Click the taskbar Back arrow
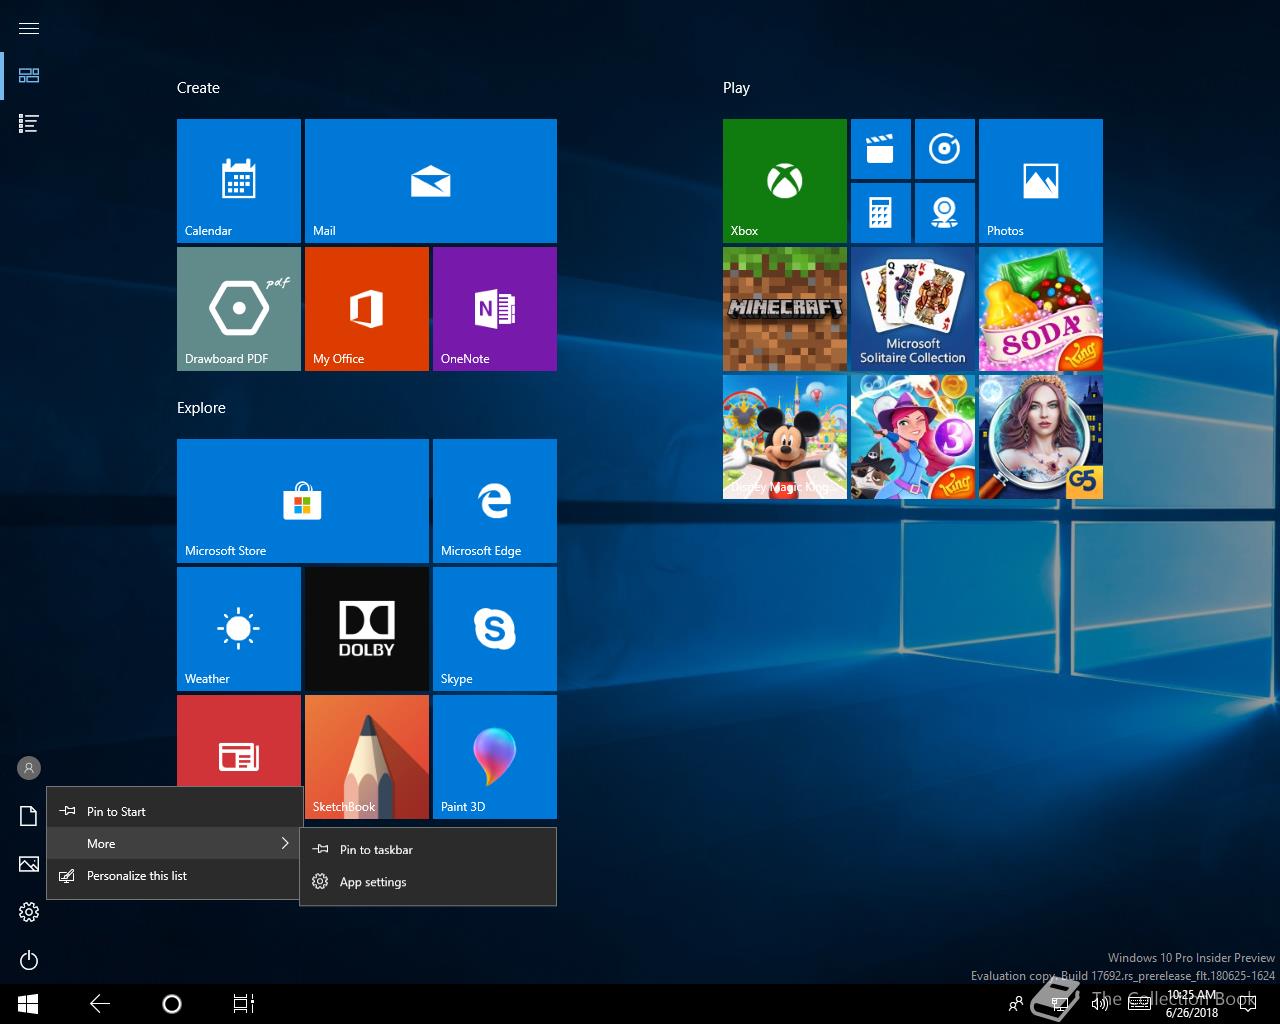This screenshot has height=1024, width=1280. (100, 1004)
